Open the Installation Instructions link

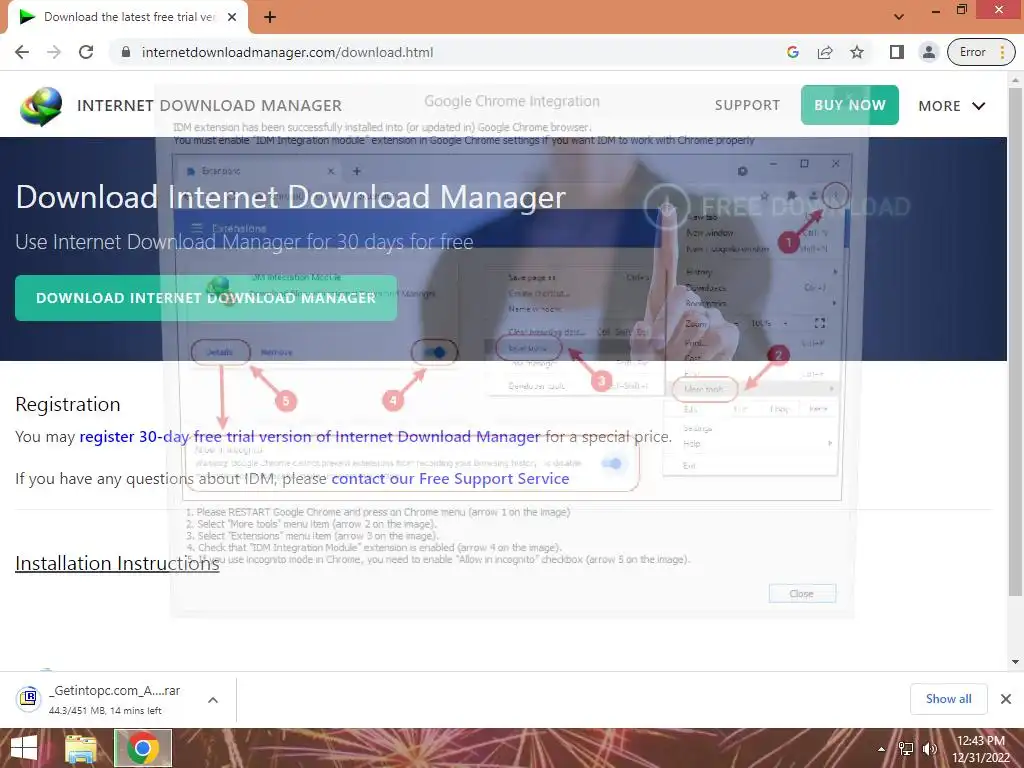[x=117, y=563]
